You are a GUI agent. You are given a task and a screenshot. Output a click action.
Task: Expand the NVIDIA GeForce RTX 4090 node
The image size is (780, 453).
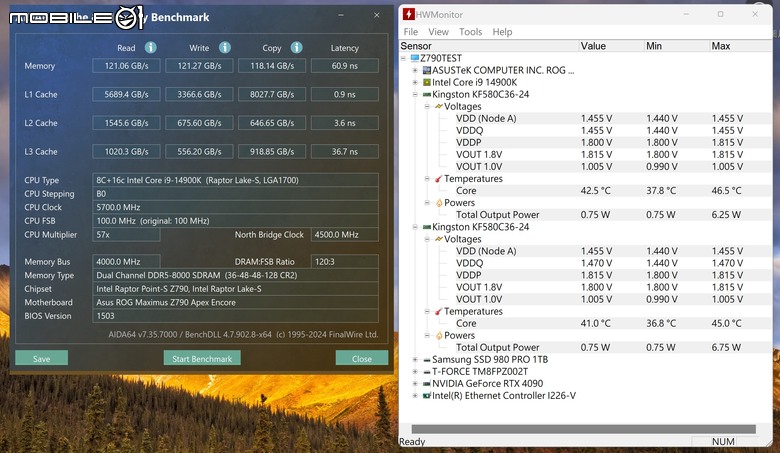415,383
